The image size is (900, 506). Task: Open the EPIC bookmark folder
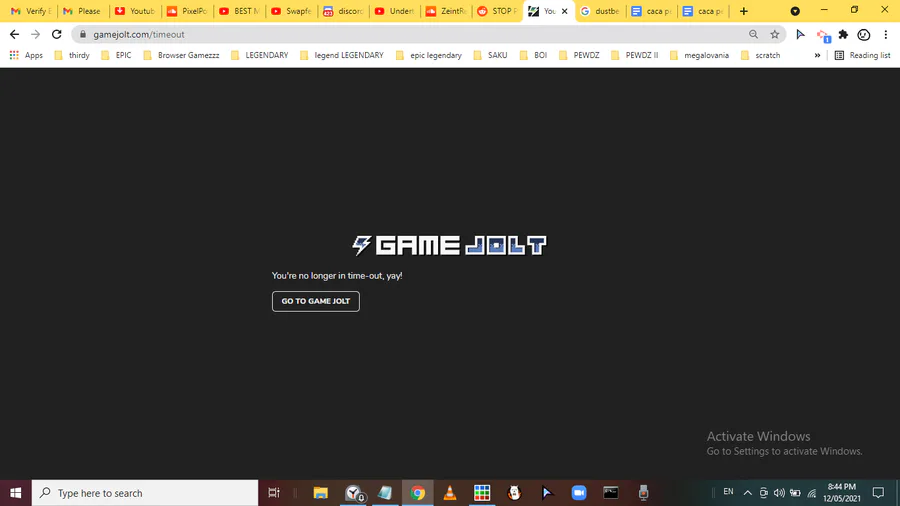117,55
